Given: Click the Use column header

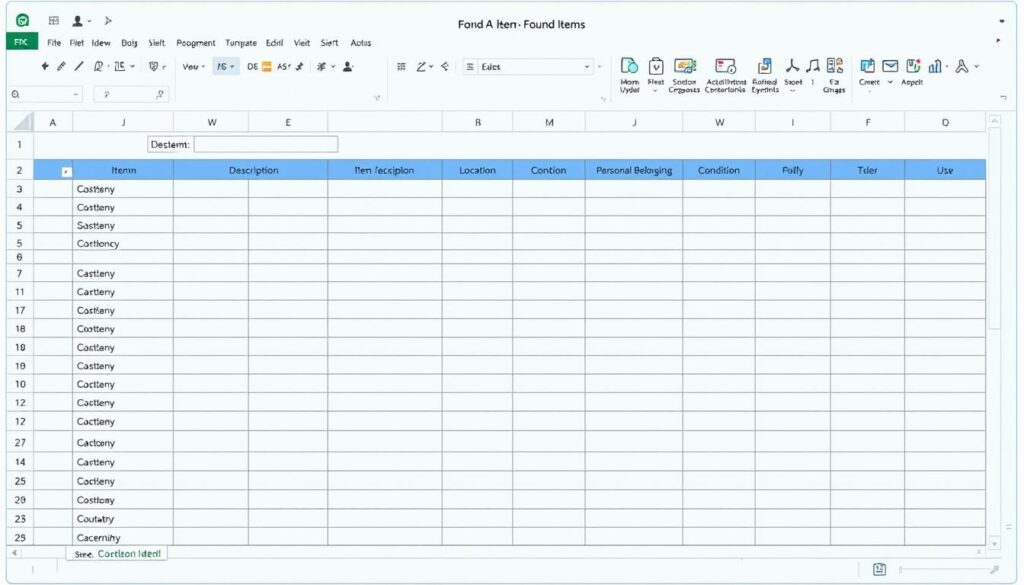Looking at the screenshot, I should [x=945, y=170].
